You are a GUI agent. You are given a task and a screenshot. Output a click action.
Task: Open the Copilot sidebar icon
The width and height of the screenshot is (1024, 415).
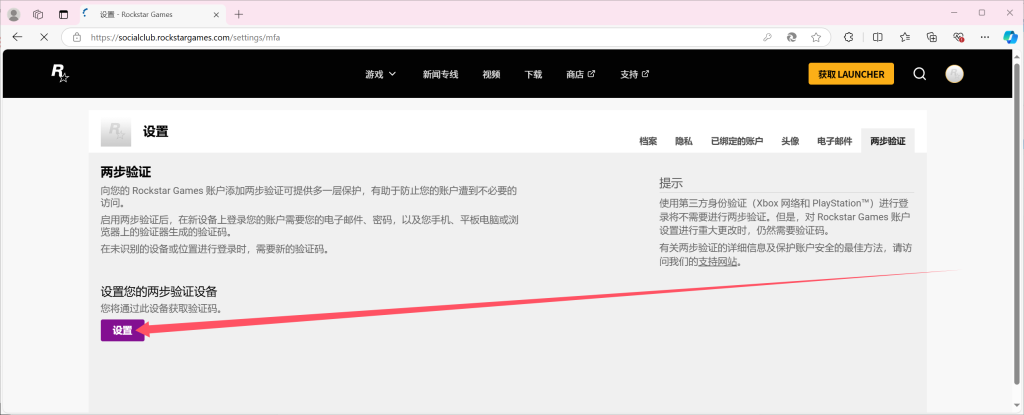pos(1010,37)
